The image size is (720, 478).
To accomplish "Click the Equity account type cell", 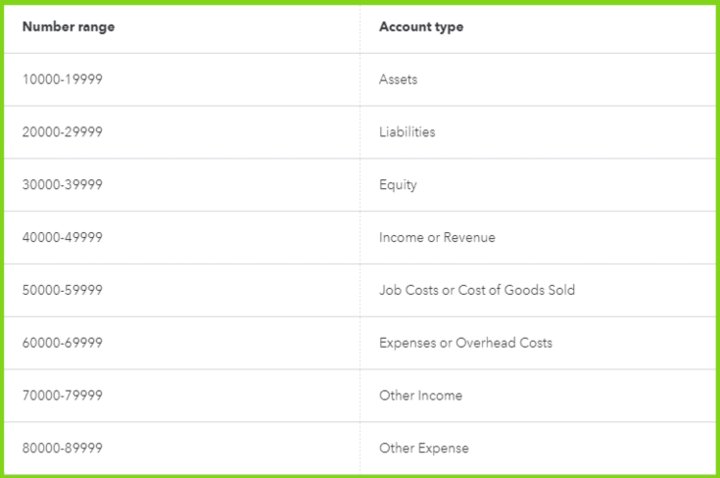I will (x=398, y=185).
